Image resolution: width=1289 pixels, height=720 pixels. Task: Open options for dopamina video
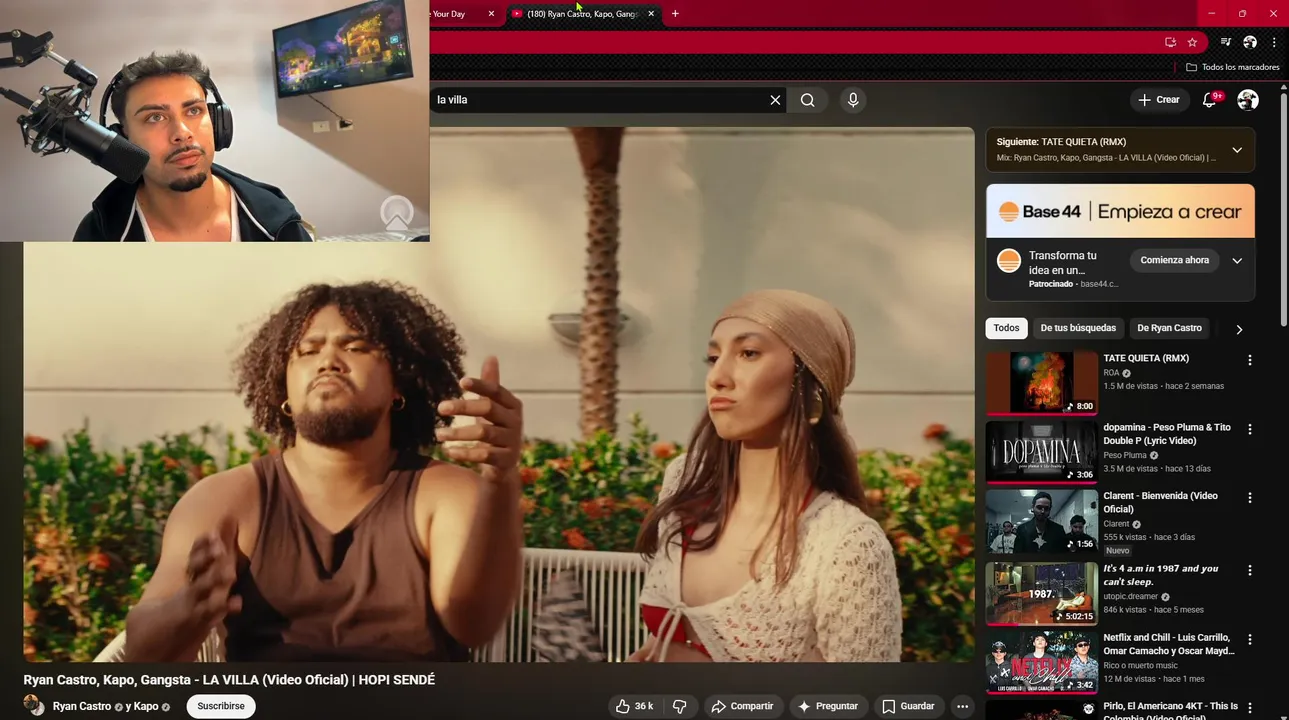(x=1249, y=429)
